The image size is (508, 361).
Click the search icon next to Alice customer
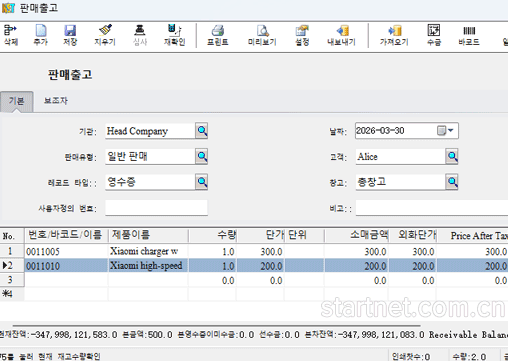point(452,156)
